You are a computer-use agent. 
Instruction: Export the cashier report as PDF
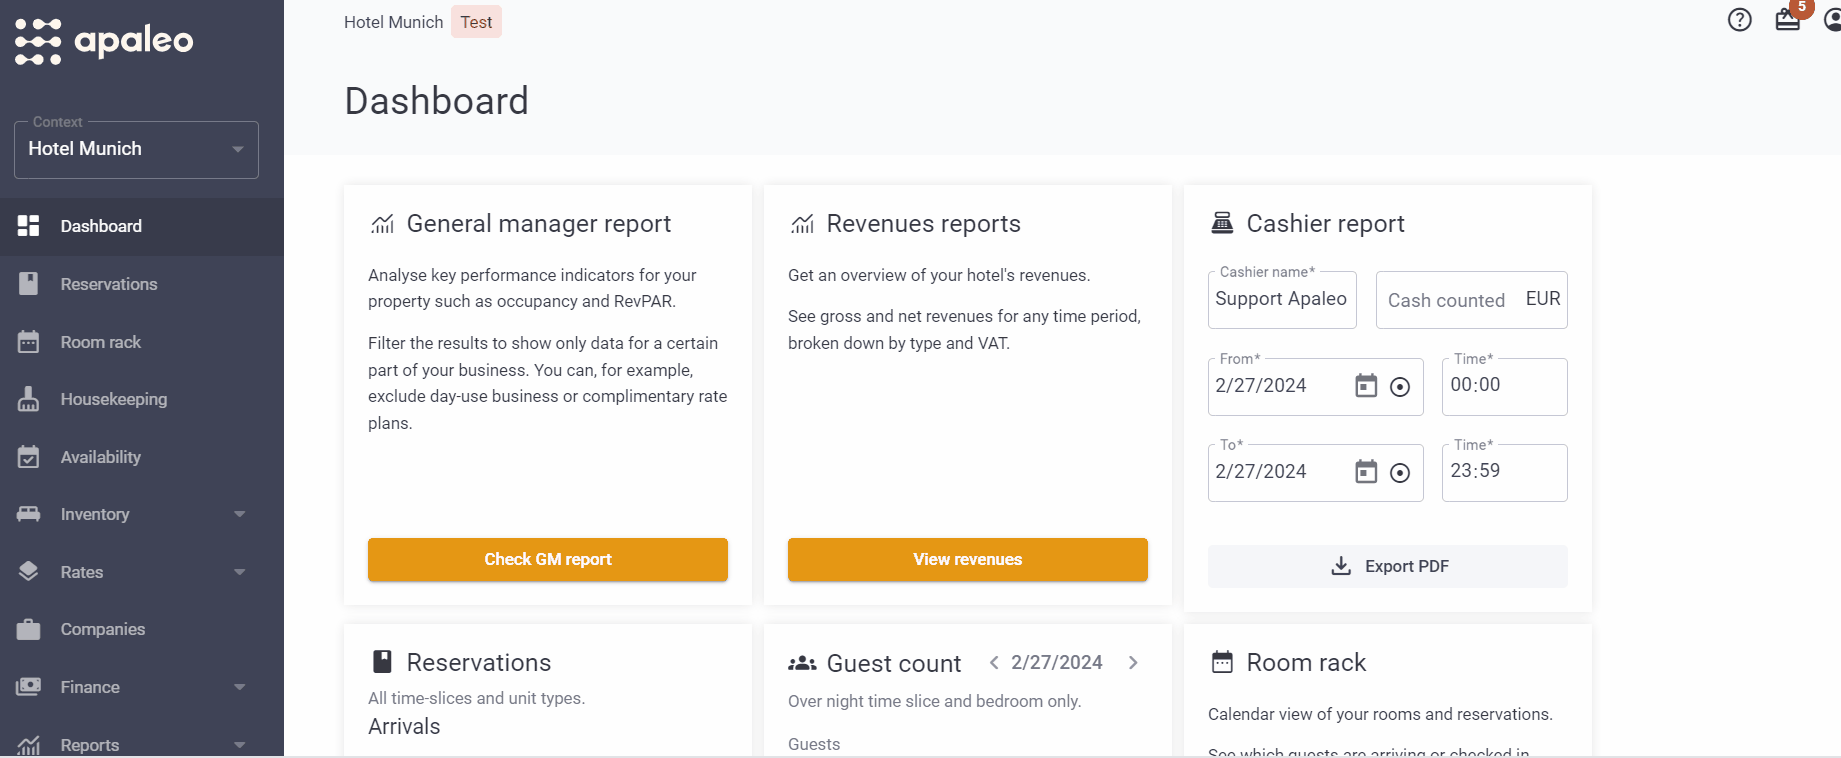(1387, 566)
